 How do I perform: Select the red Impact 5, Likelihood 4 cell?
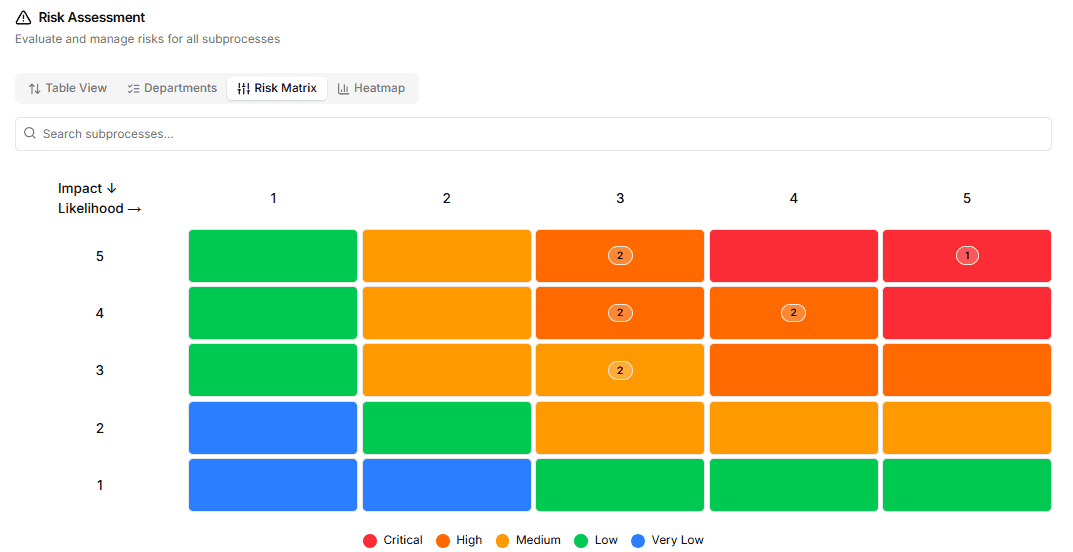[793, 256]
